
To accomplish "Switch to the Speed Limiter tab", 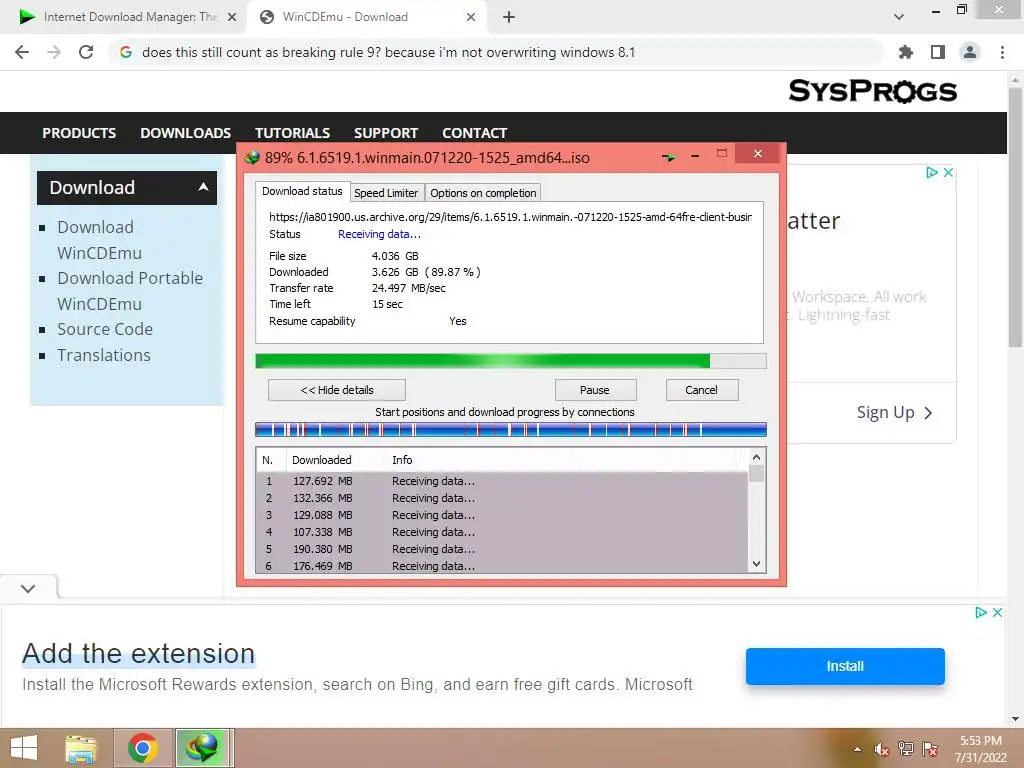I will (386, 193).
